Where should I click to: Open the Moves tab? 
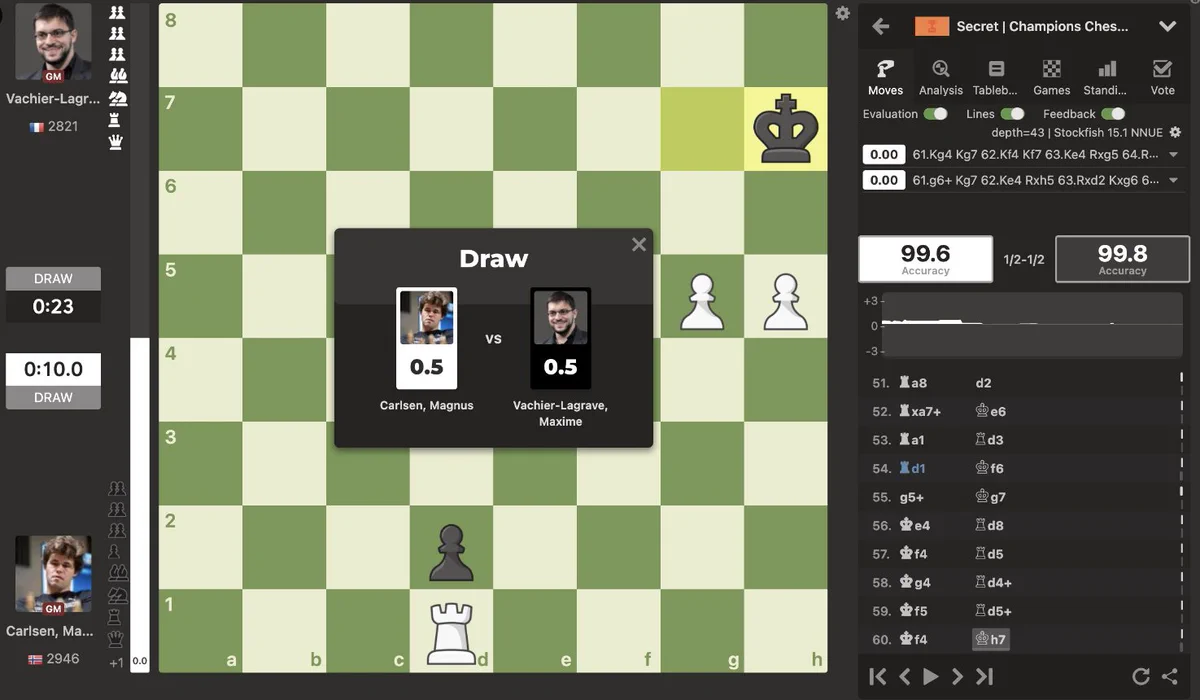[885, 77]
